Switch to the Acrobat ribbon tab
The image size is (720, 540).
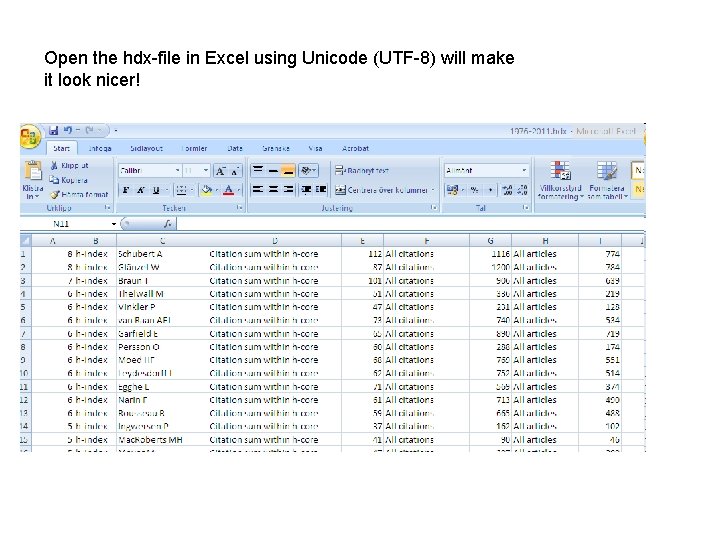tap(355, 148)
